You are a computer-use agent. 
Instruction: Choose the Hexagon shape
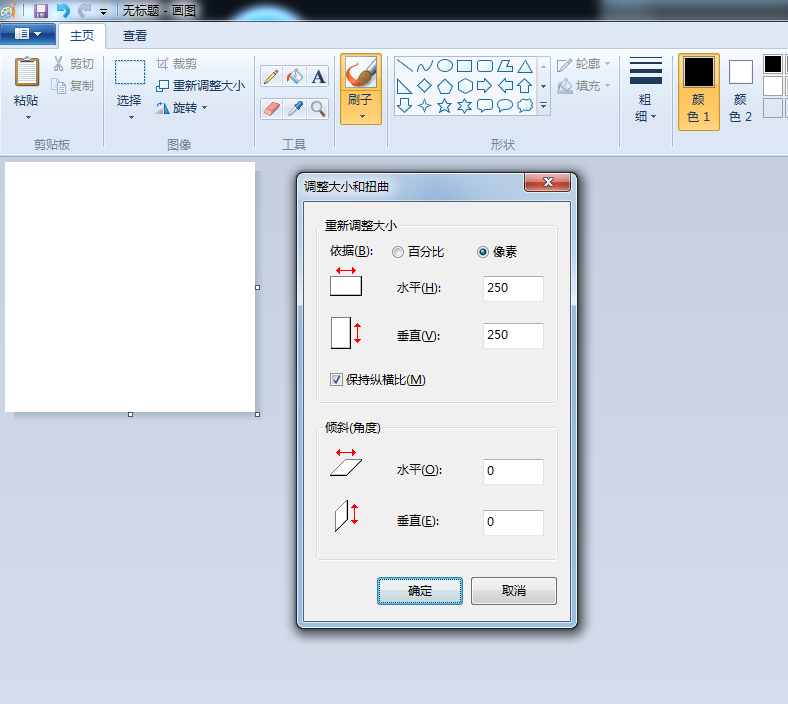[464, 86]
